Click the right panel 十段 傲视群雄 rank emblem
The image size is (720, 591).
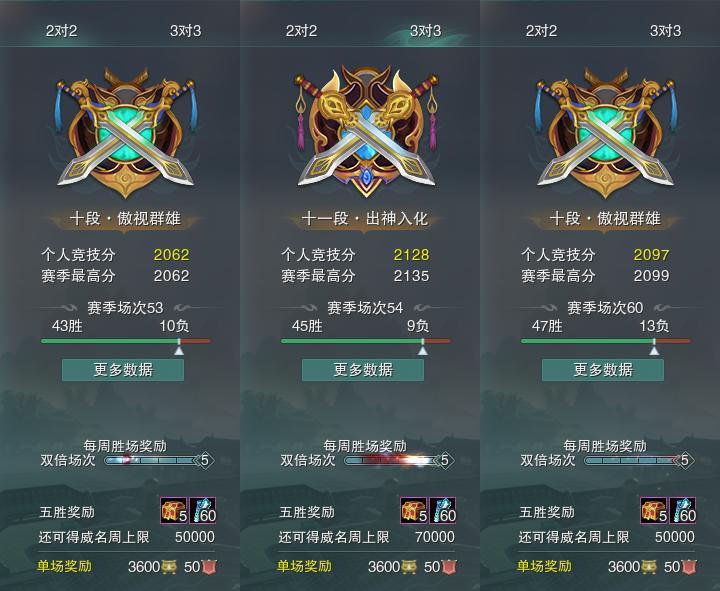point(605,133)
